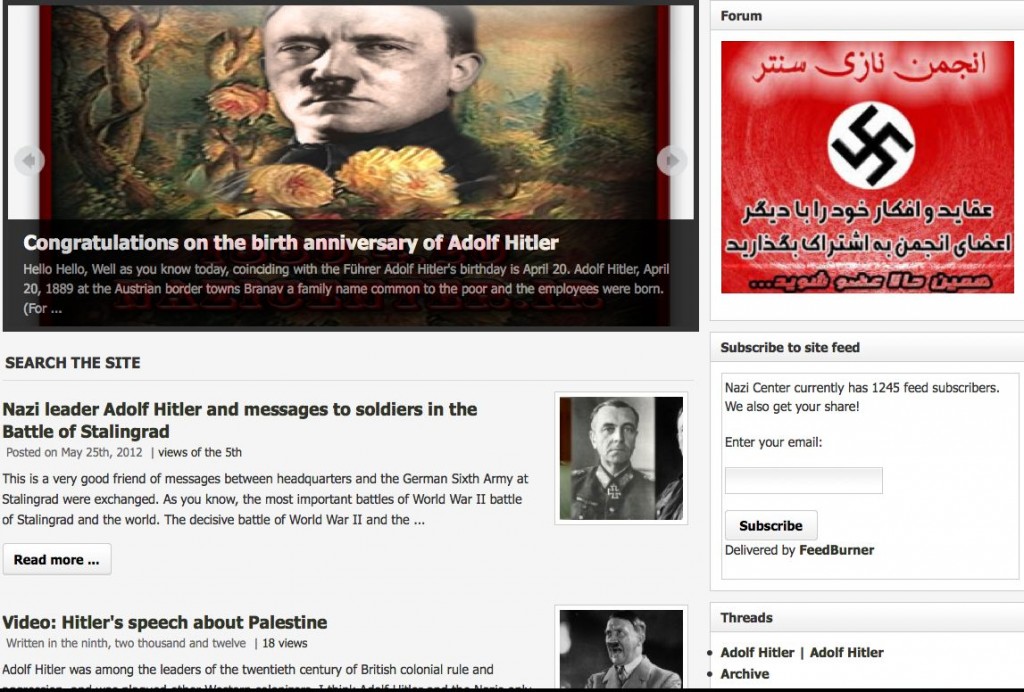Screen dimensions: 1024x692
Task: Click the Stalingrad article officer thumbnail
Action: (621, 458)
